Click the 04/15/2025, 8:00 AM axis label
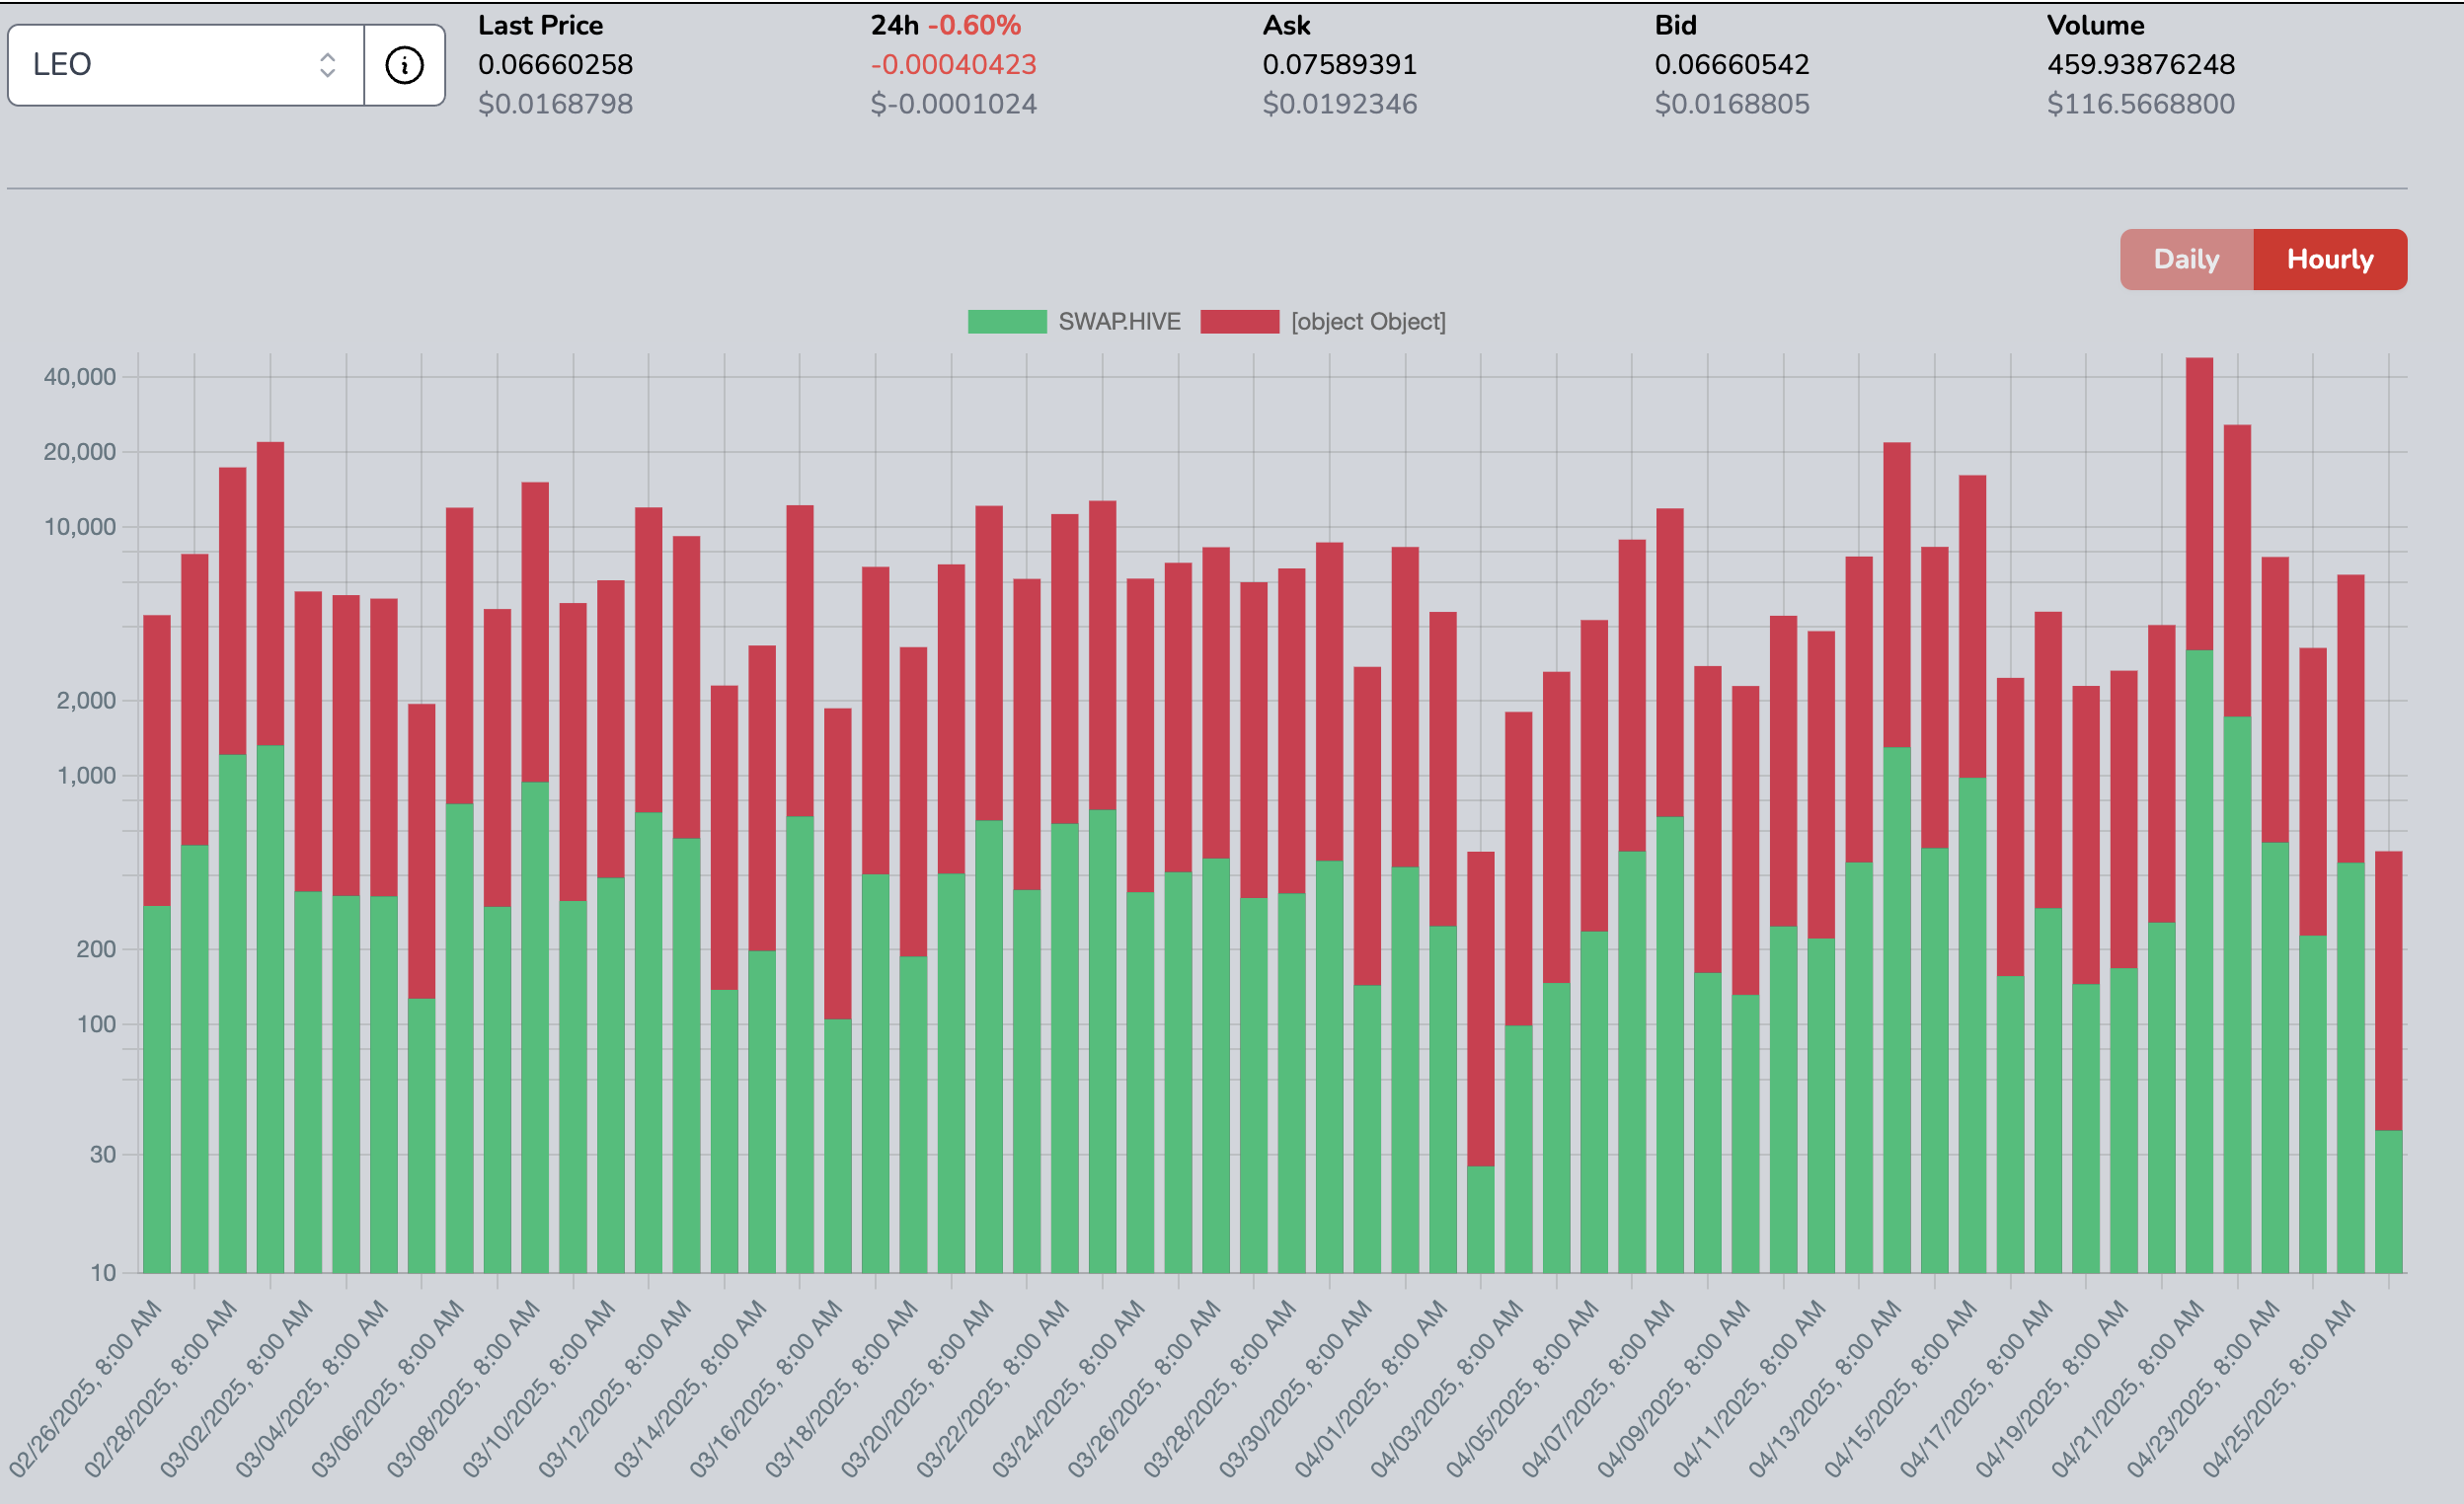Image resolution: width=2464 pixels, height=1504 pixels. click(1901, 1388)
